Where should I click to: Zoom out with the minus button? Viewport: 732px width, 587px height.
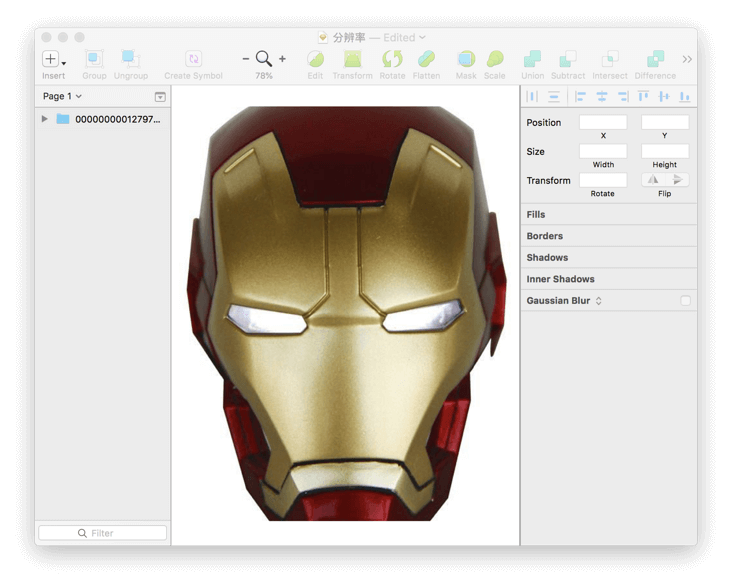coord(246,59)
